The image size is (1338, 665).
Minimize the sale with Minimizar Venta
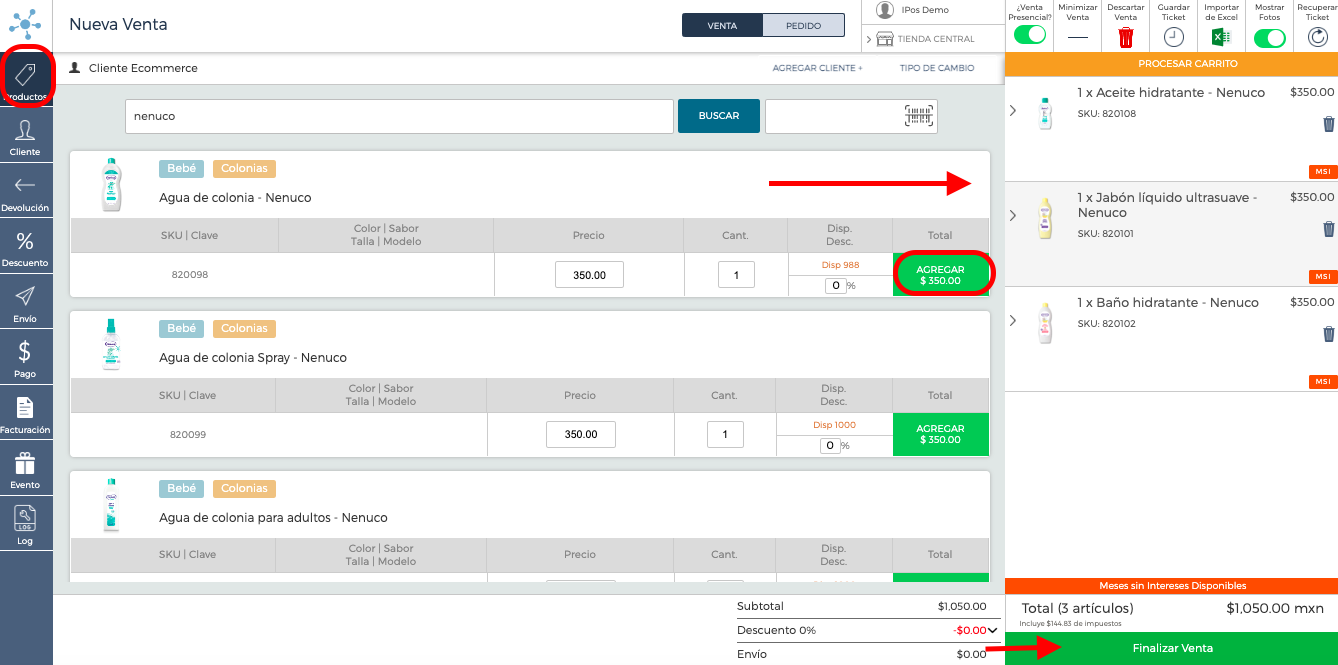tap(1077, 36)
